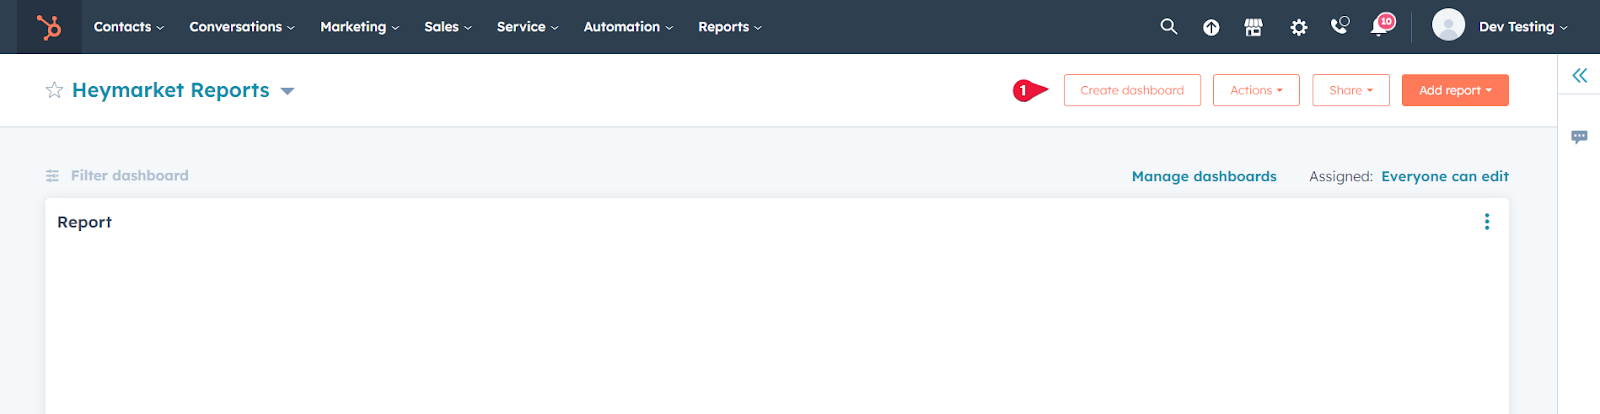Open the marketplace storefront icon
Screen dimensions: 1600x414
tap(1253, 28)
